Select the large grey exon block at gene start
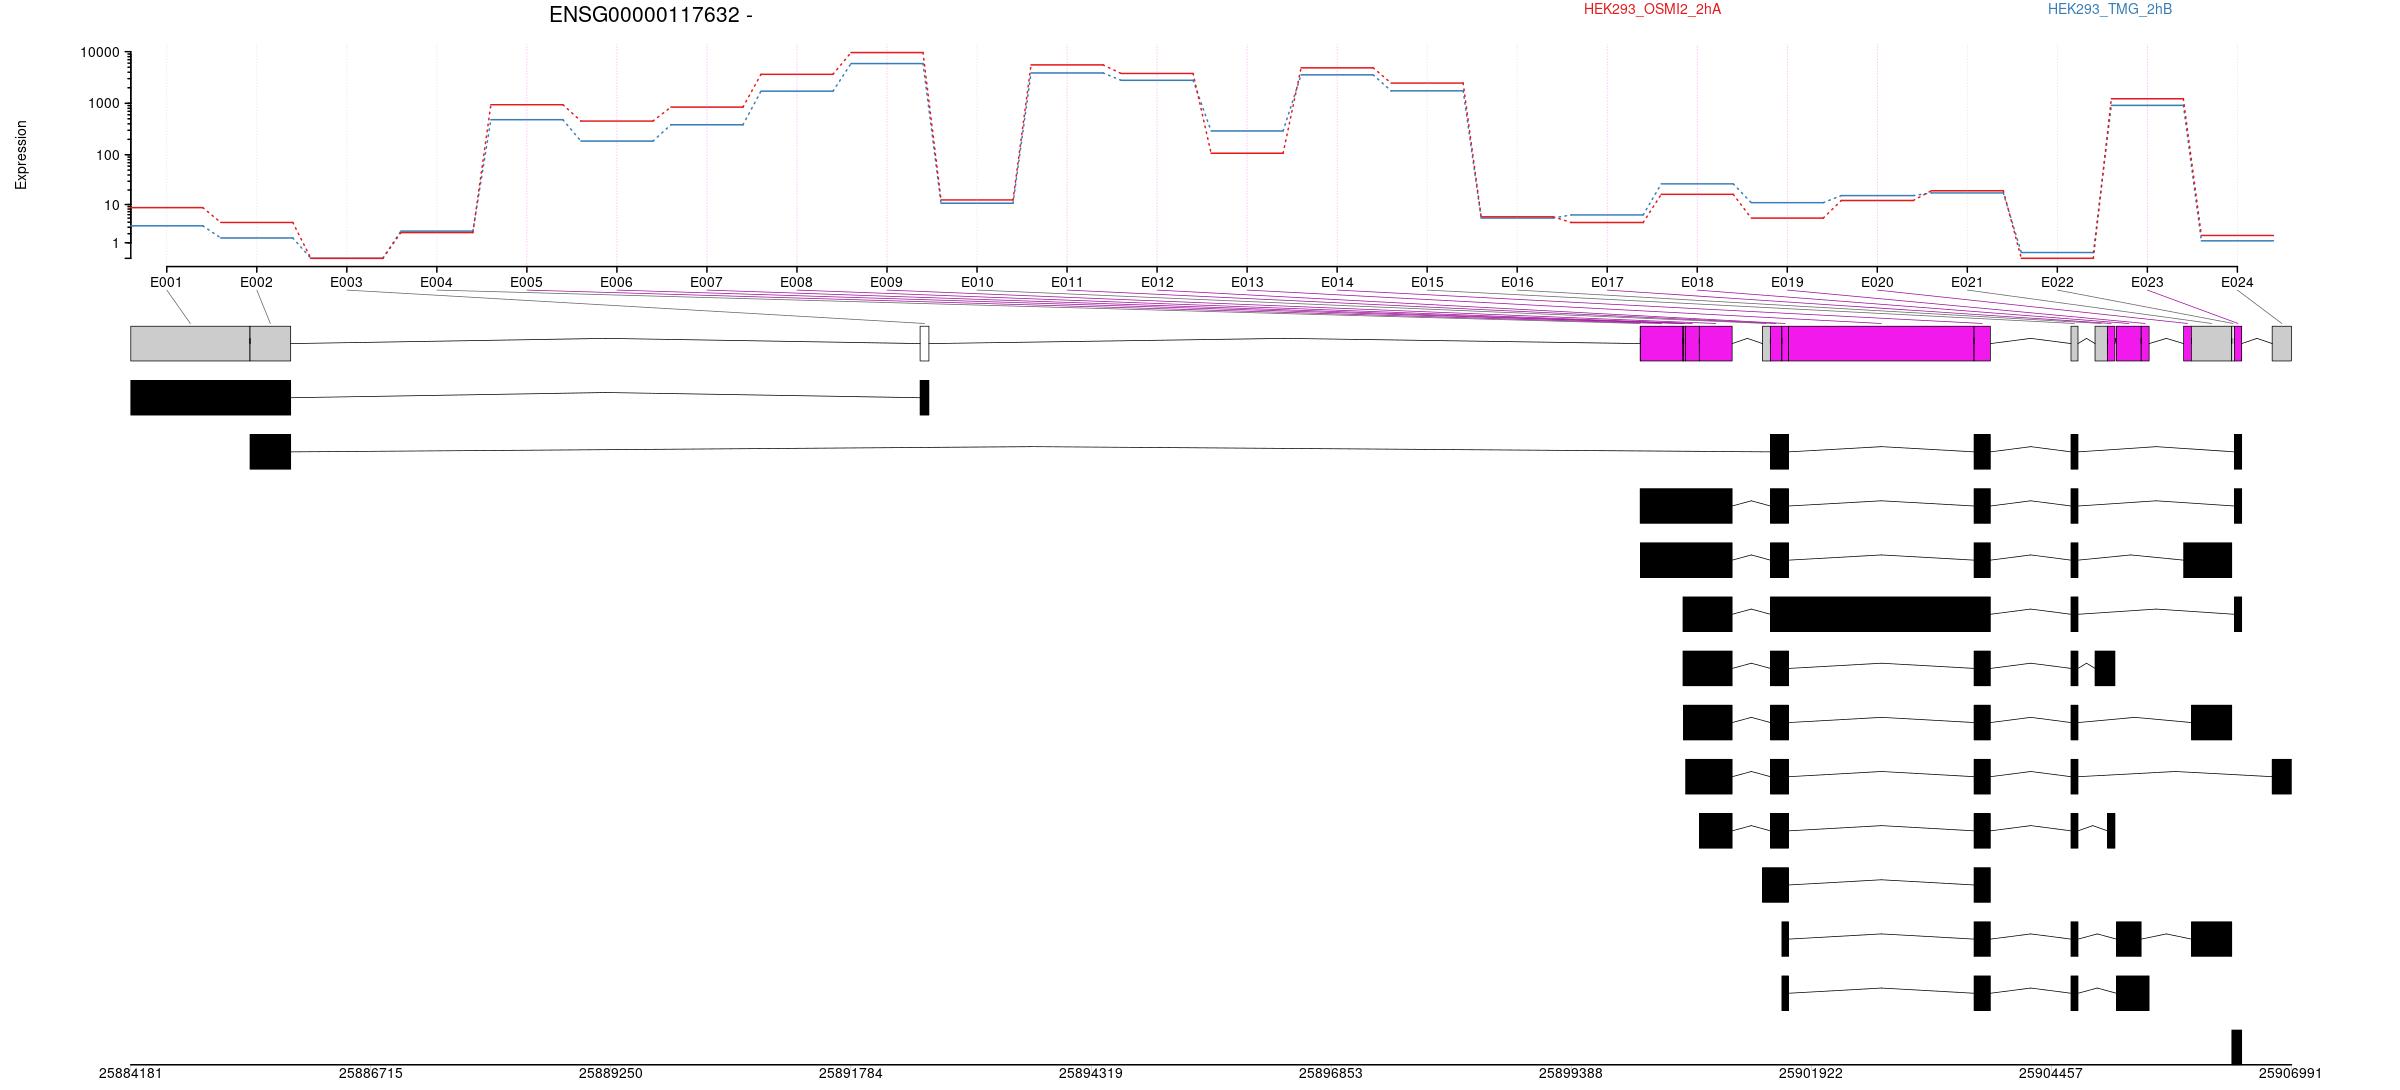 [x=190, y=344]
